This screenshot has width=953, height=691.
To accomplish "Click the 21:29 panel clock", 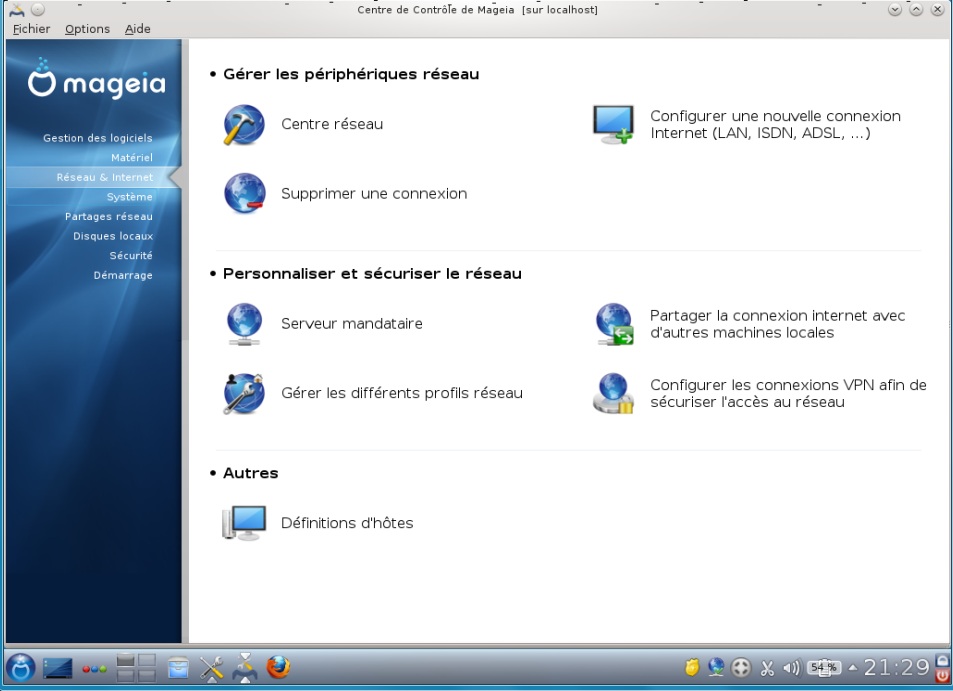I will 896,668.
